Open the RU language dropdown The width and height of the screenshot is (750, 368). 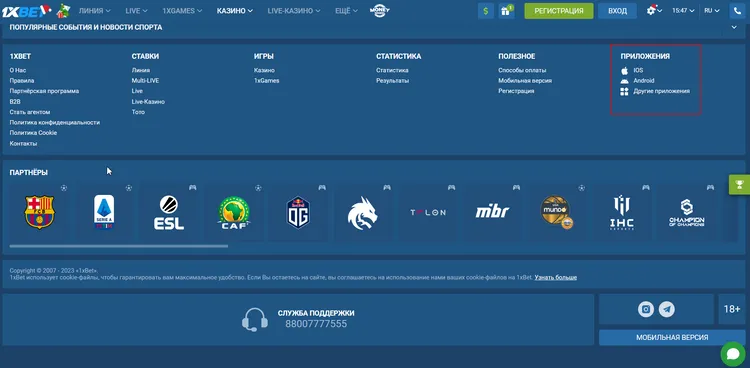tap(712, 11)
